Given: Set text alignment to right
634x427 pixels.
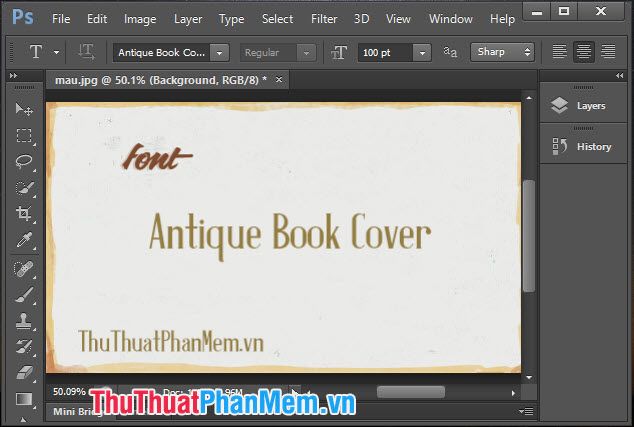Looking at the screenshot, I should pyautogui.click(x=608, y=52).
